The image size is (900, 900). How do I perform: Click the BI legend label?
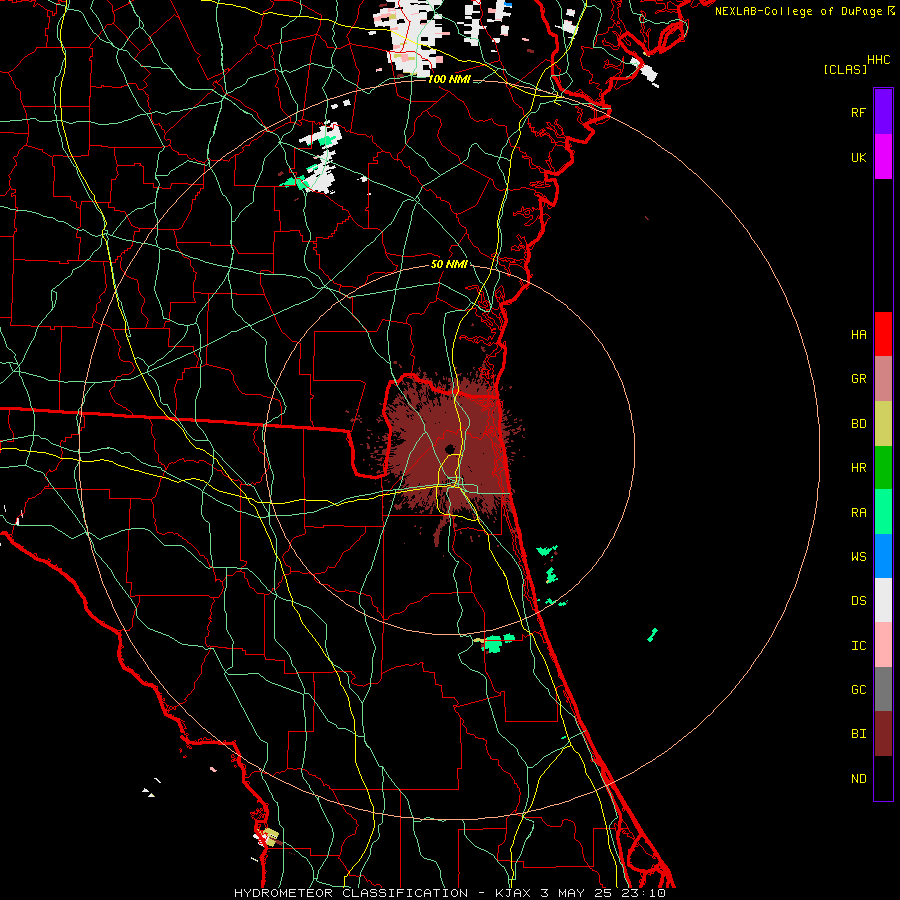858,734
